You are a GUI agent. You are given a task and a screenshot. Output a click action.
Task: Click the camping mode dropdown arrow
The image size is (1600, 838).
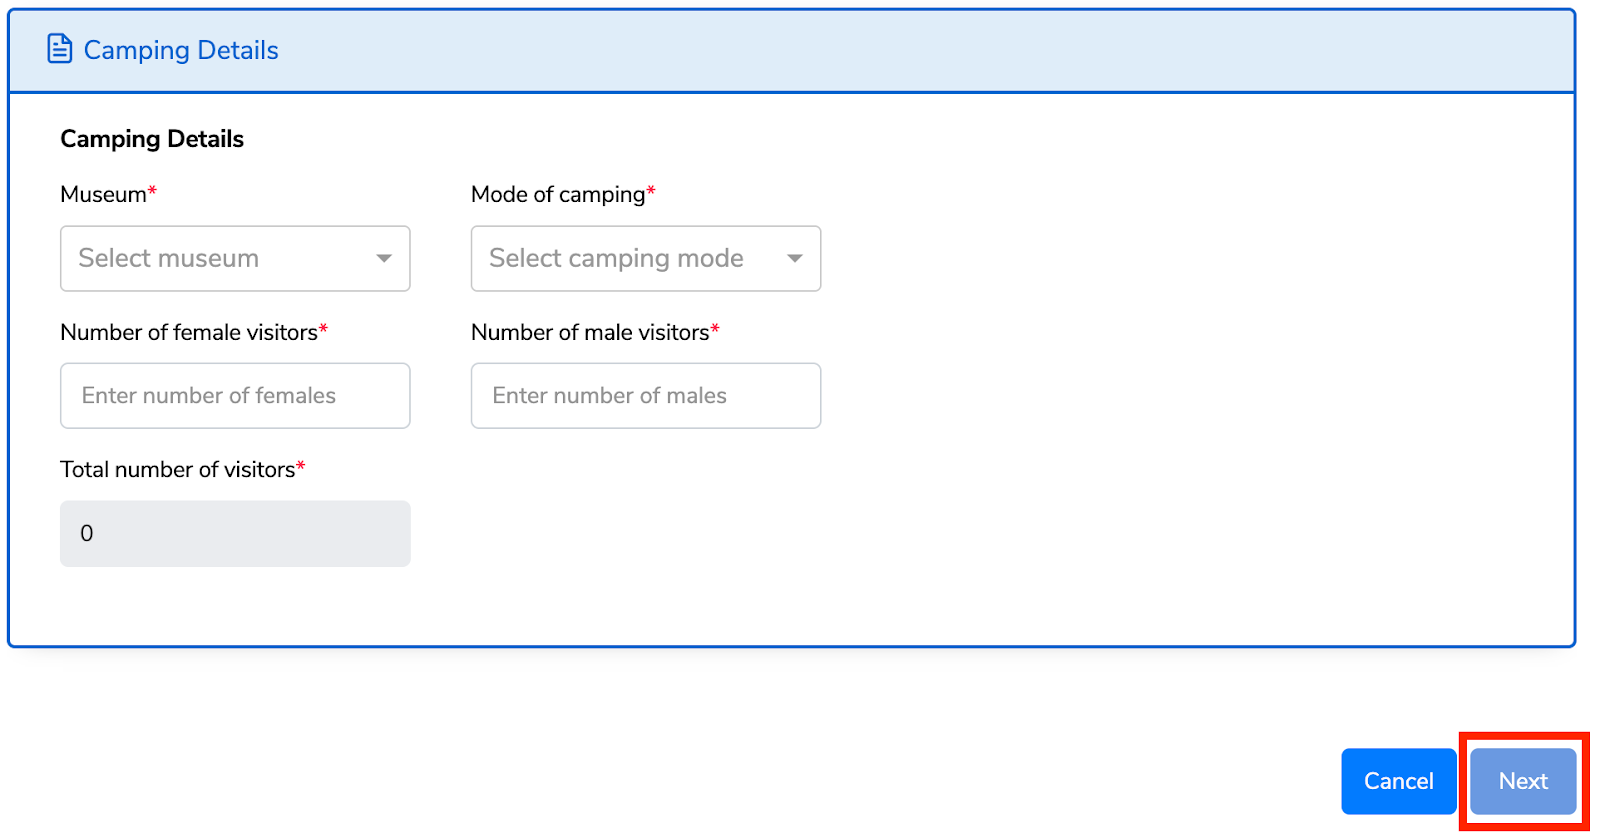(x=795, y=258)
